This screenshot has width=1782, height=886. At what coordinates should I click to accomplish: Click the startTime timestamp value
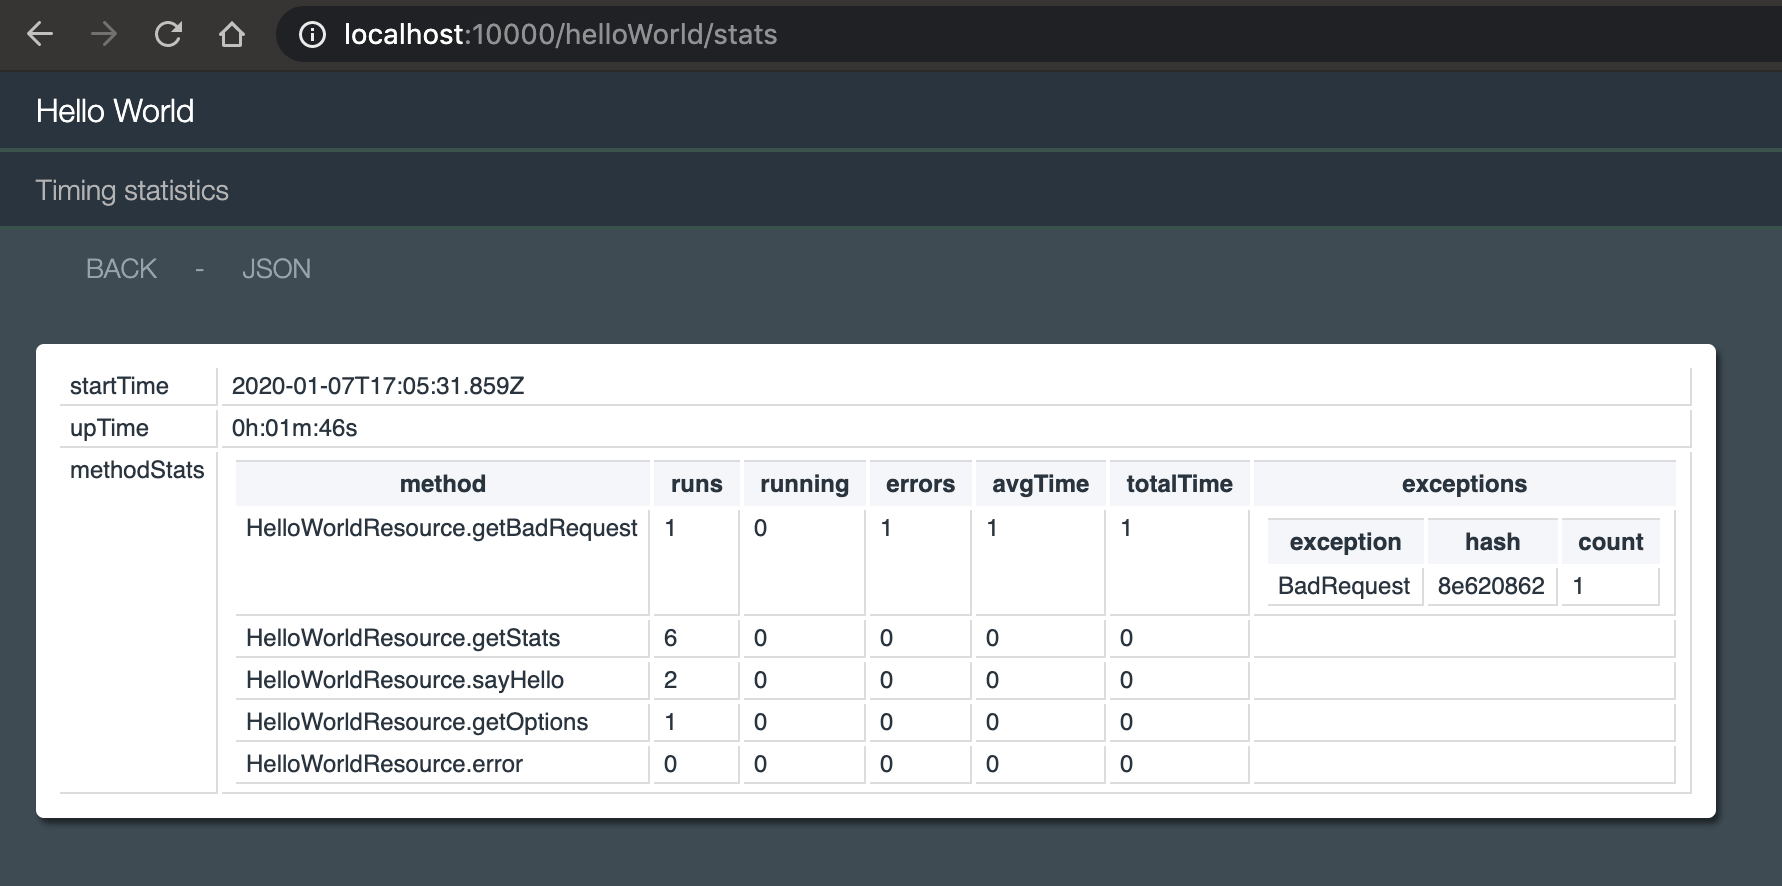(378, 386)
